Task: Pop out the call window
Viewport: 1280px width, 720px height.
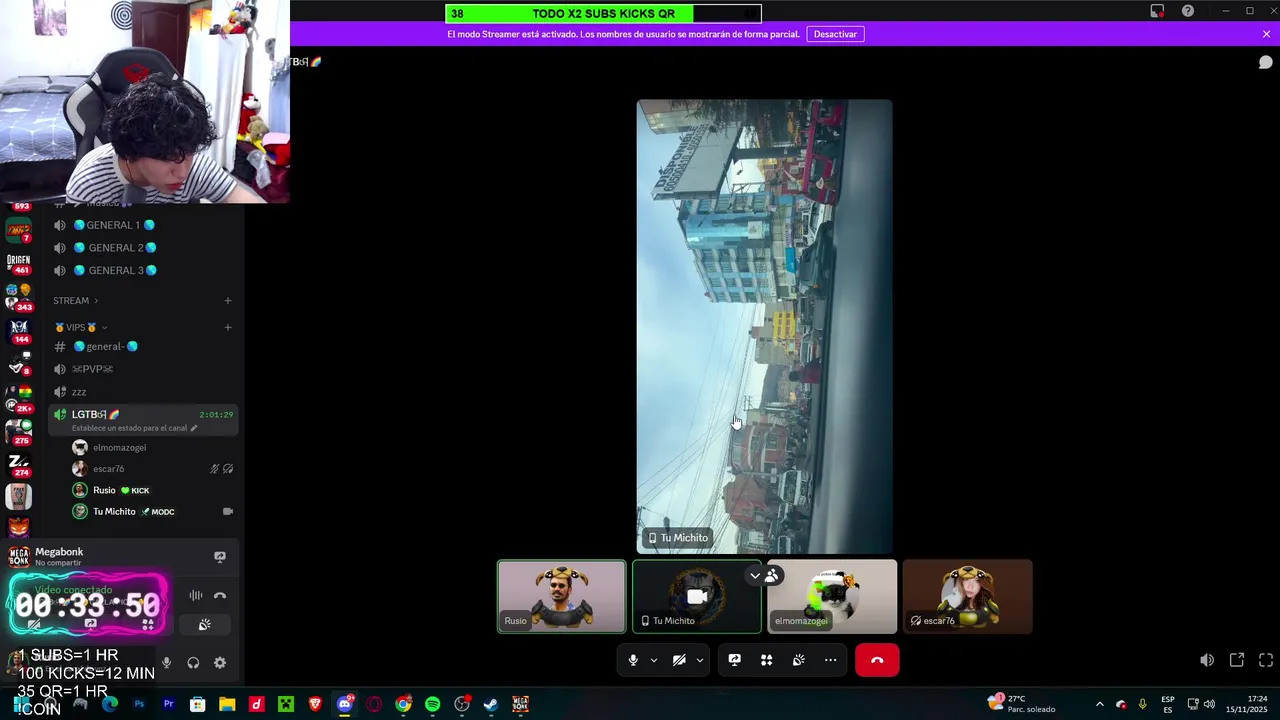Action: pos(1237,660)
